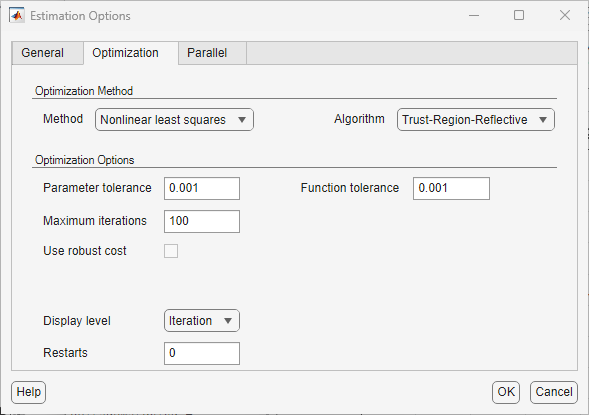The width and height of the screenshot is (589, 415).
Task: Open the Display level dropdown
Action: click(x=202, y=321)
